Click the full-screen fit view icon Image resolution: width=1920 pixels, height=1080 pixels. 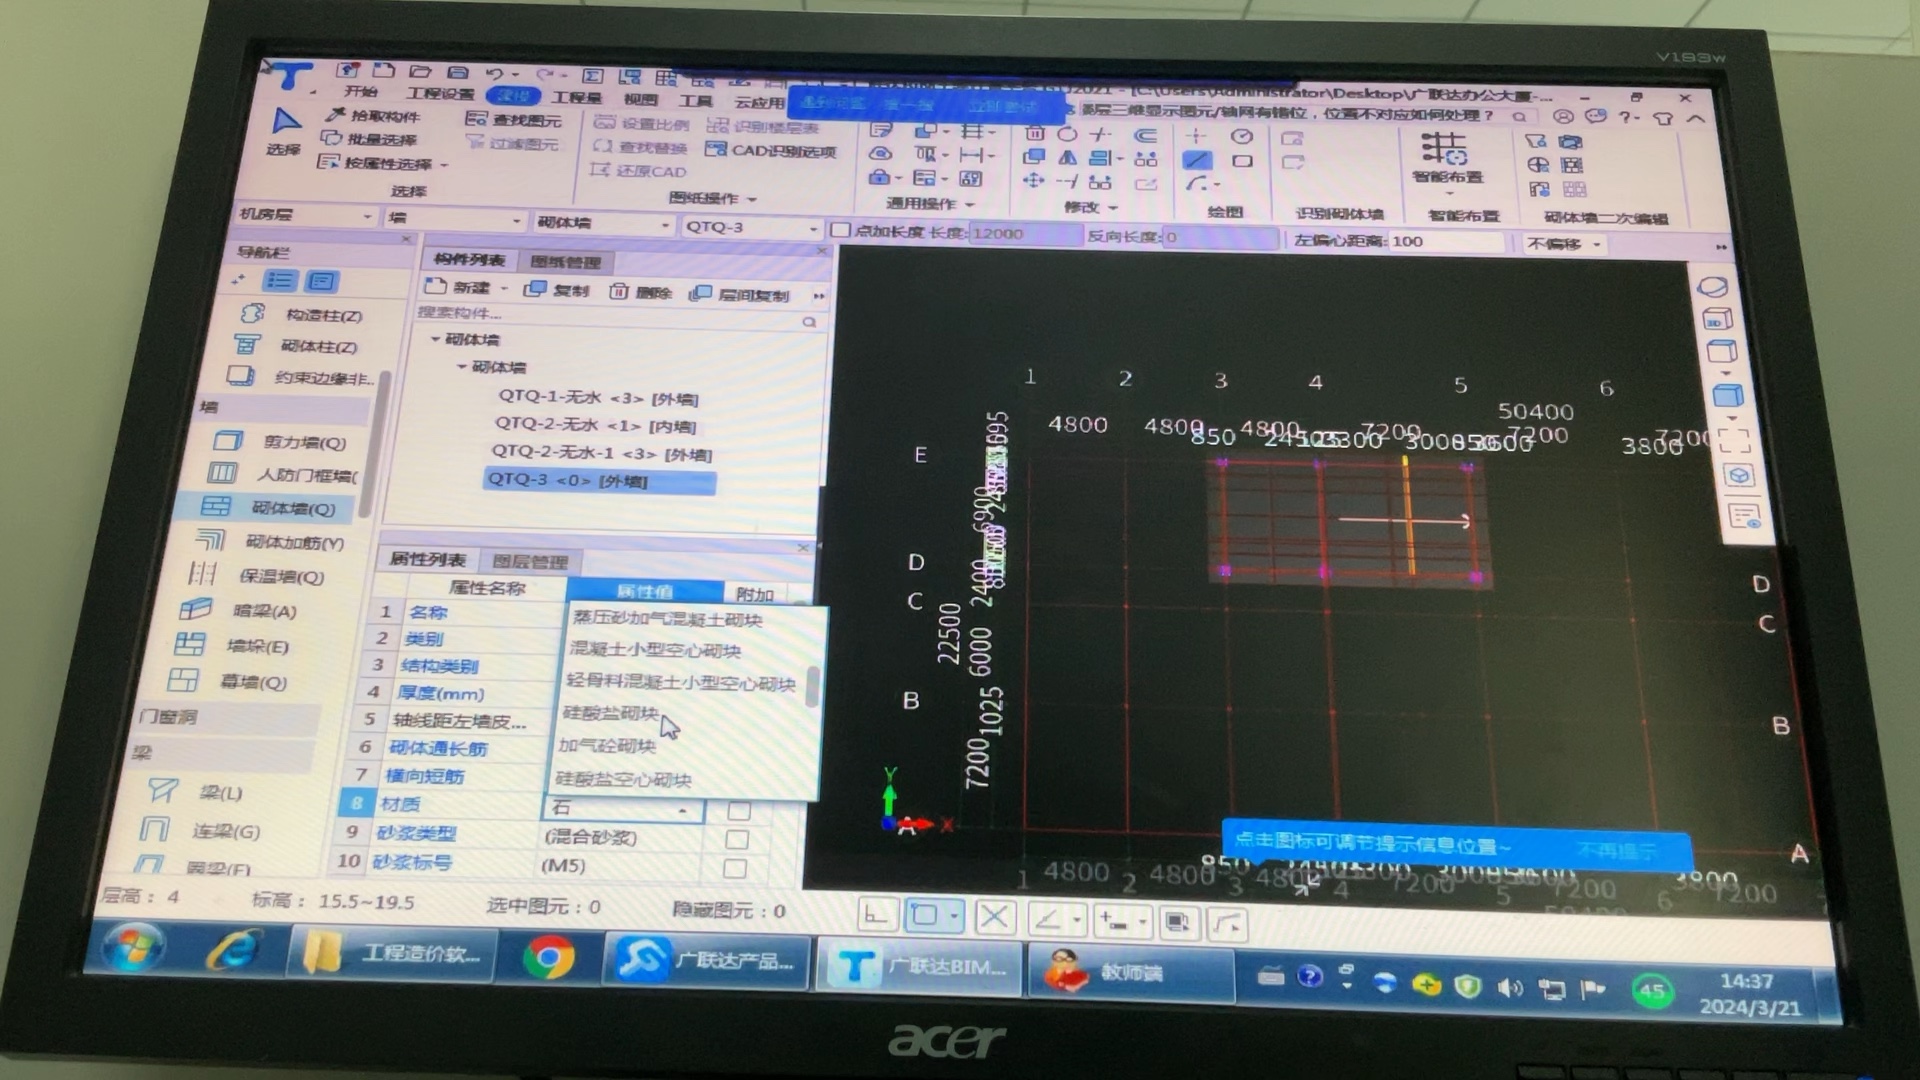(x=1734, y=441)
